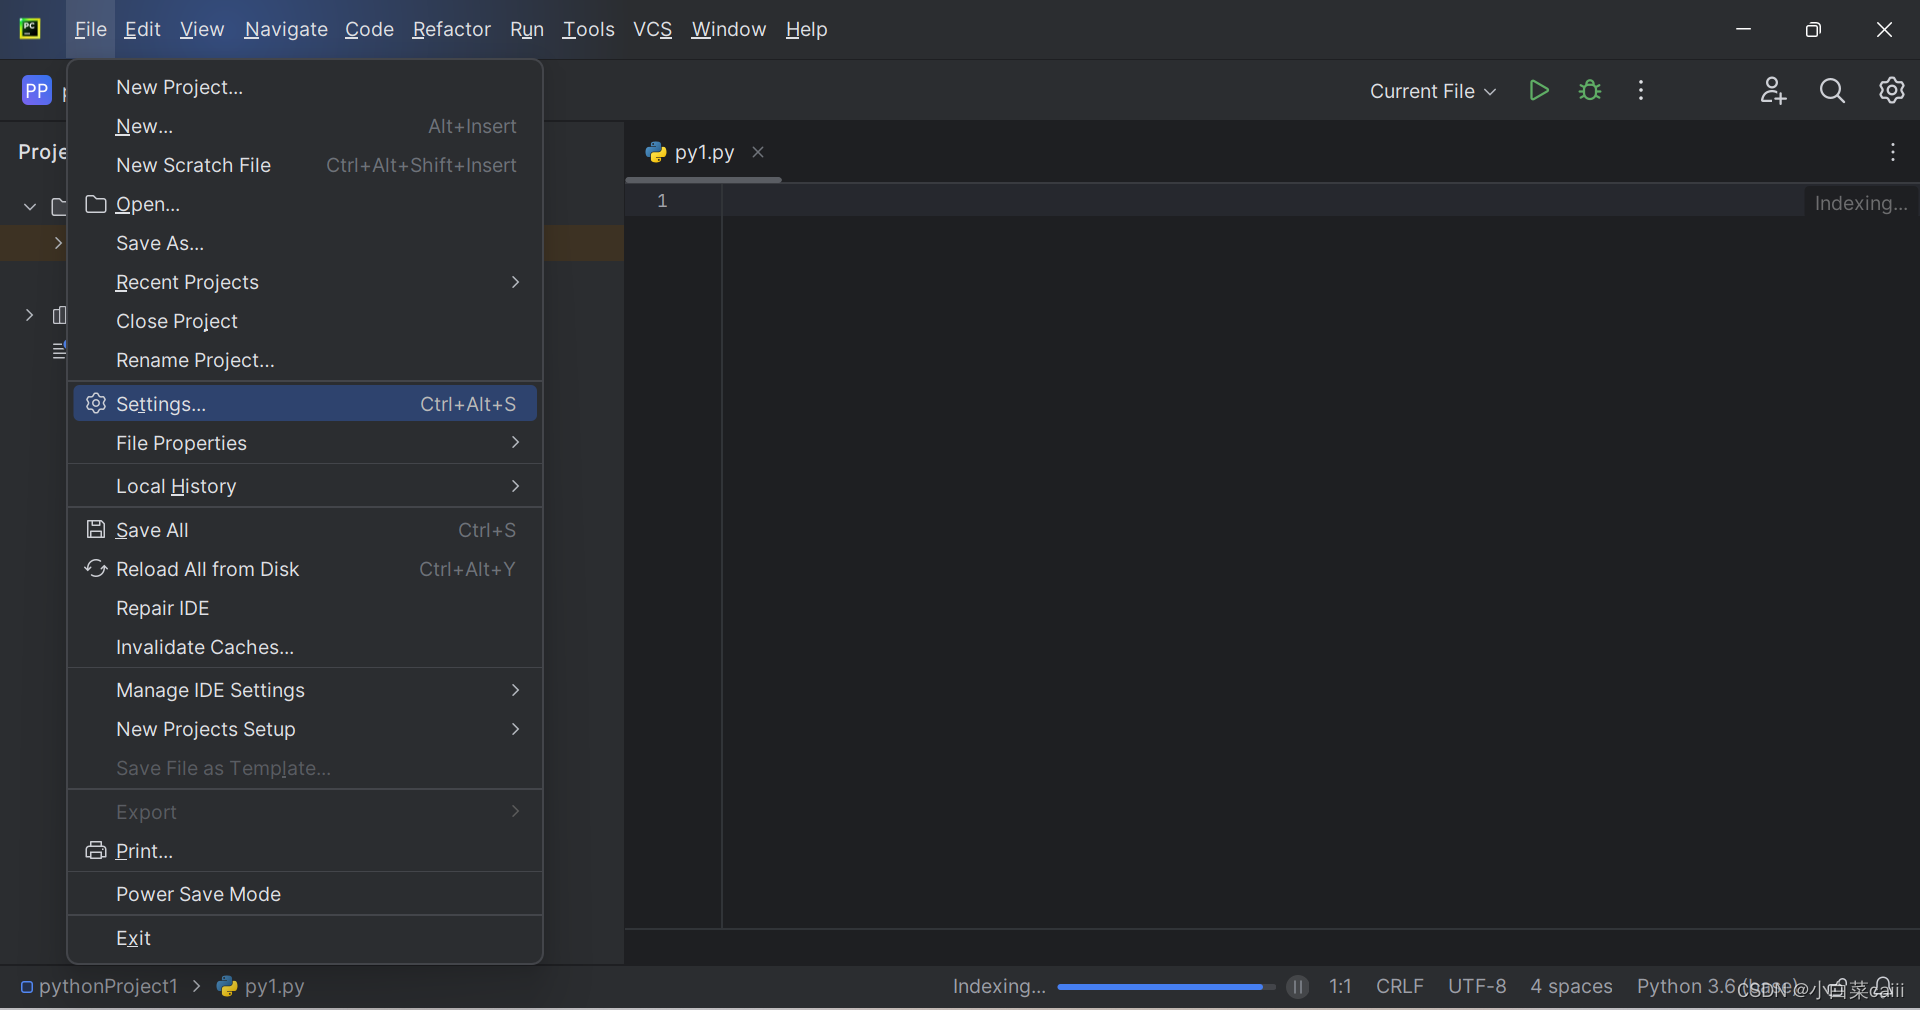Click the pythonProject1 breadcrumb
The height and width of the screenshot is (1010, 1920).
coord(108,987)
